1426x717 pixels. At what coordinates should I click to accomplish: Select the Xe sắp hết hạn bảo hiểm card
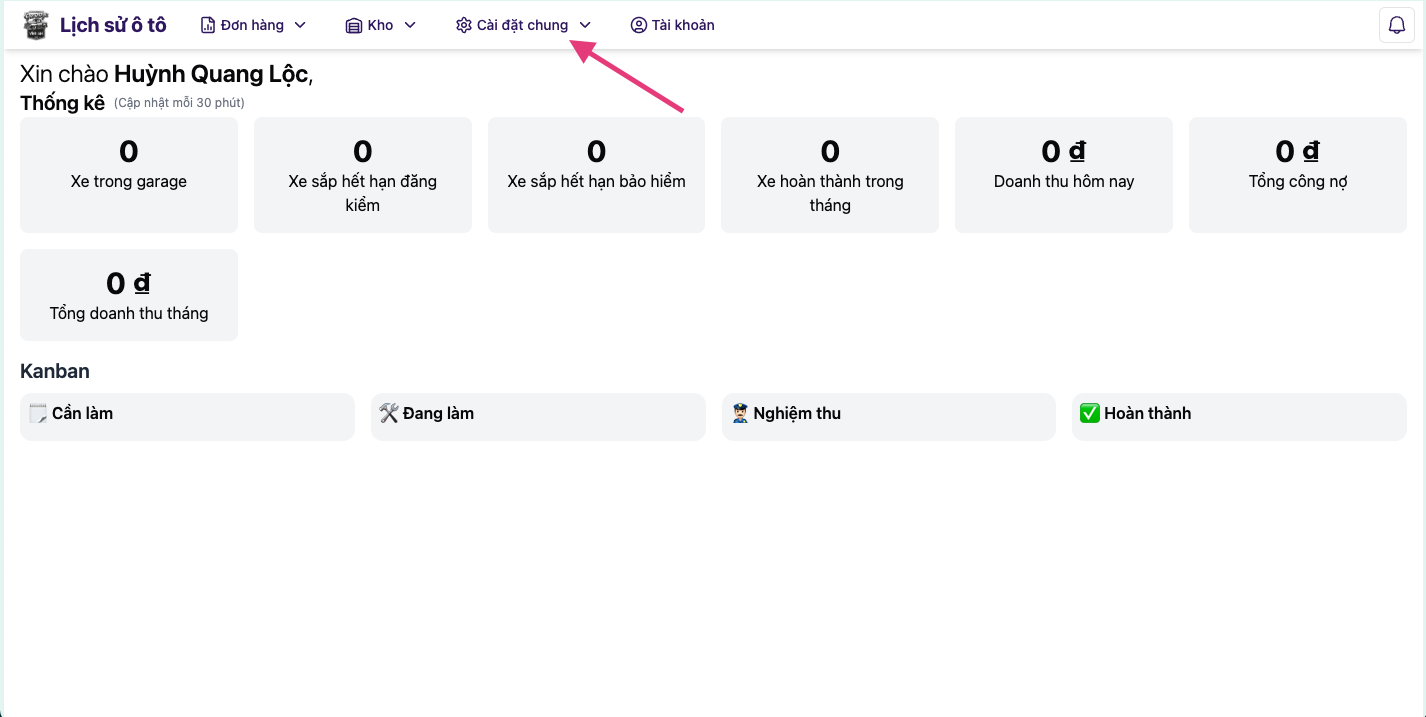click(x=596, y=175)
